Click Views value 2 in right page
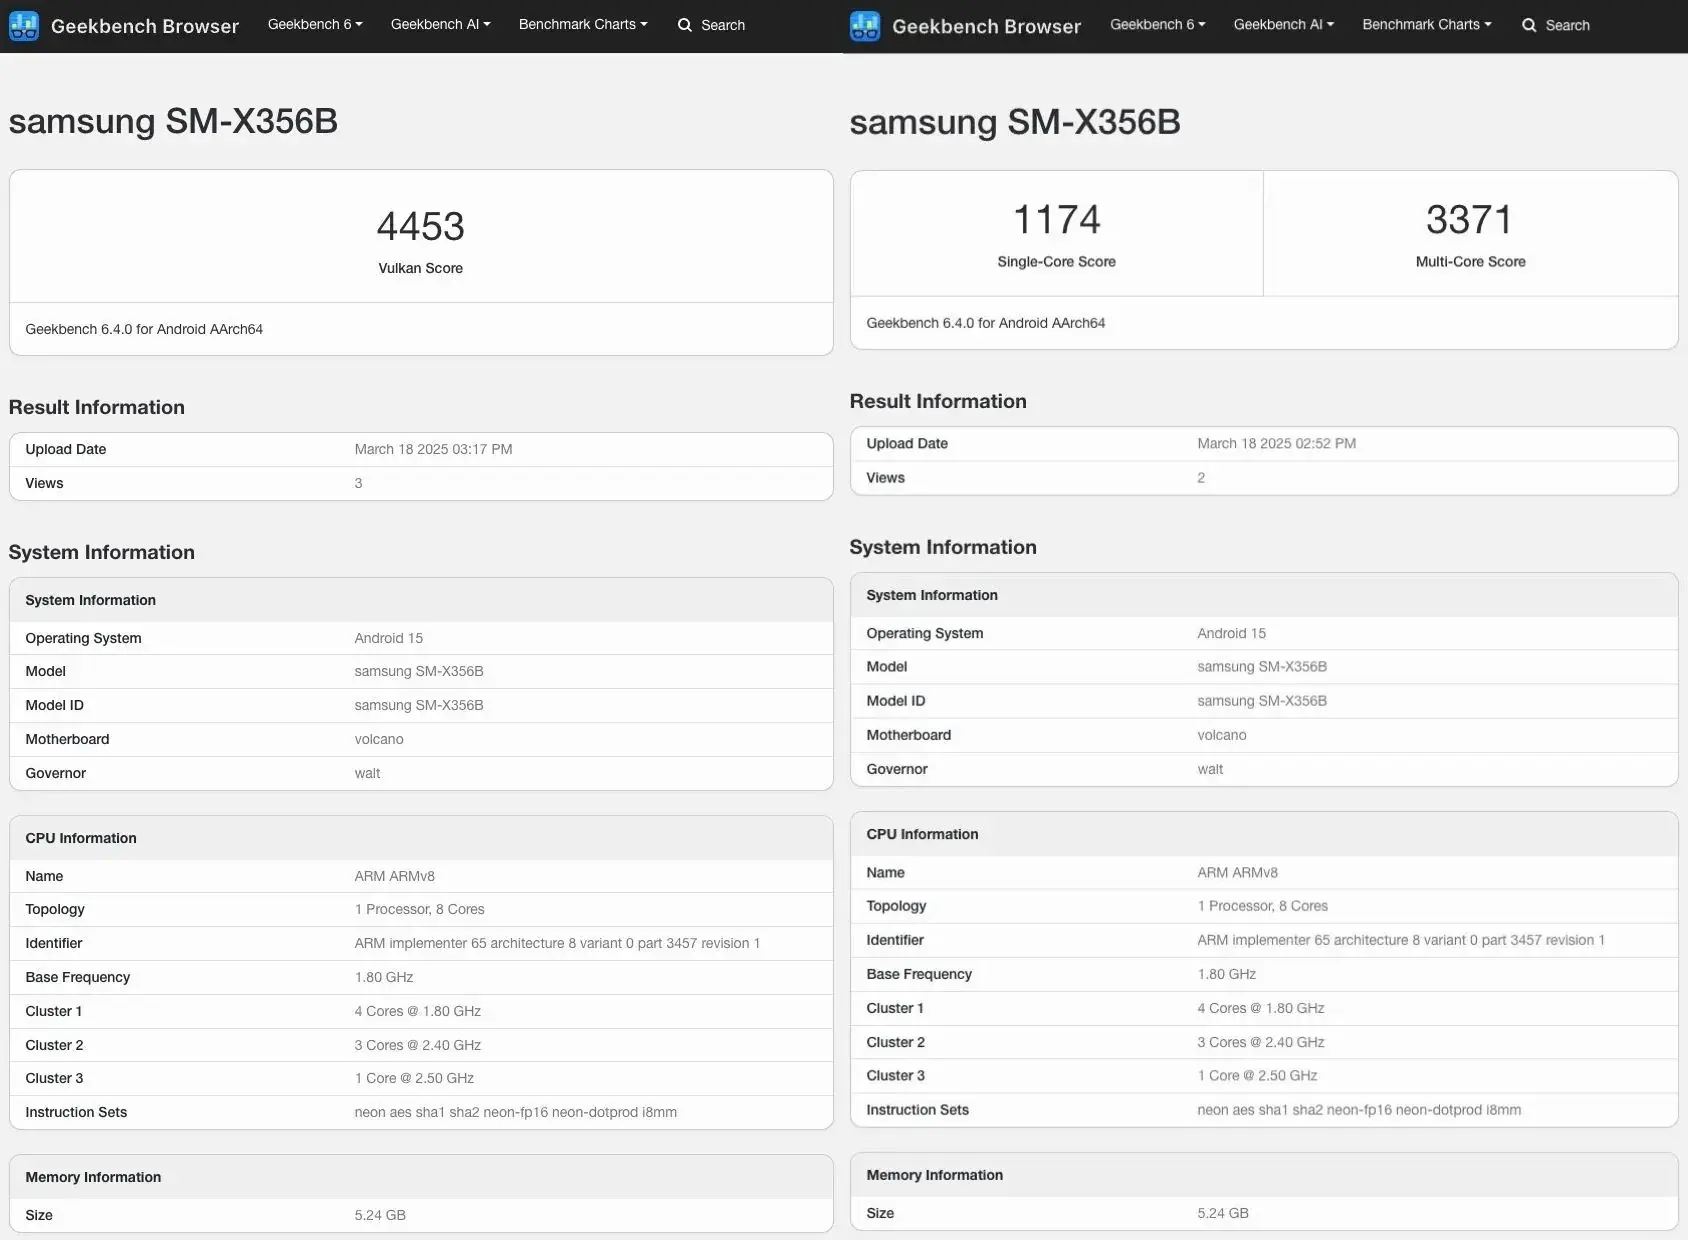 pos(1201,478)
